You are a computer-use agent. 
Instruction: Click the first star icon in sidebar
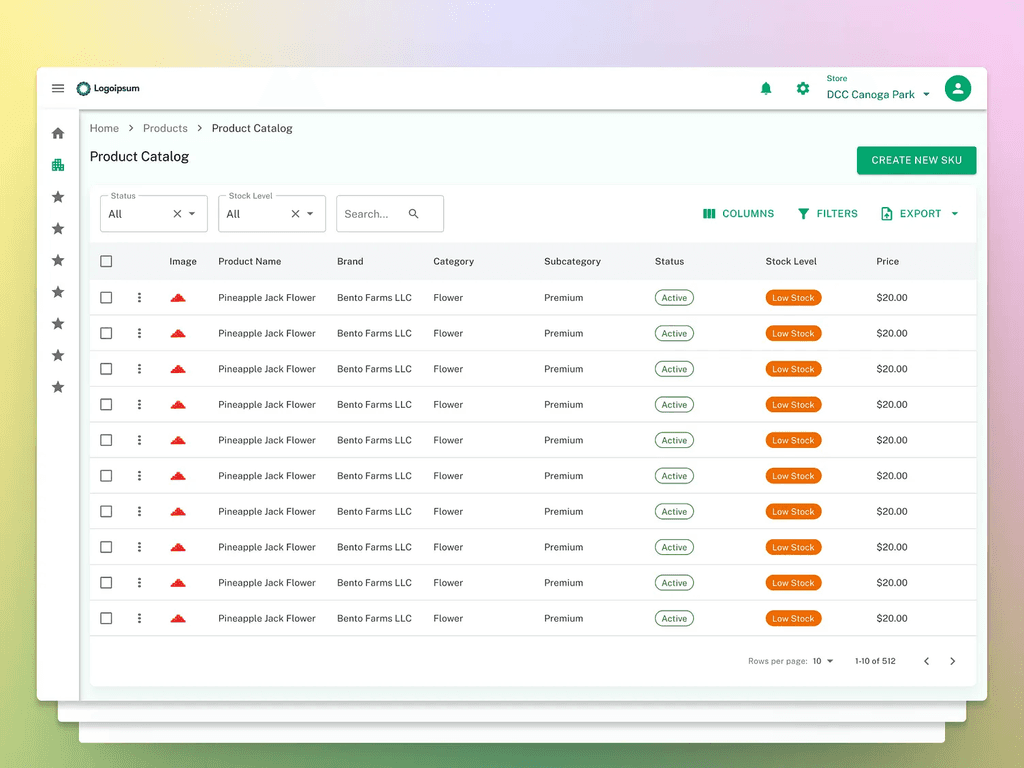[x=58, y=197]
